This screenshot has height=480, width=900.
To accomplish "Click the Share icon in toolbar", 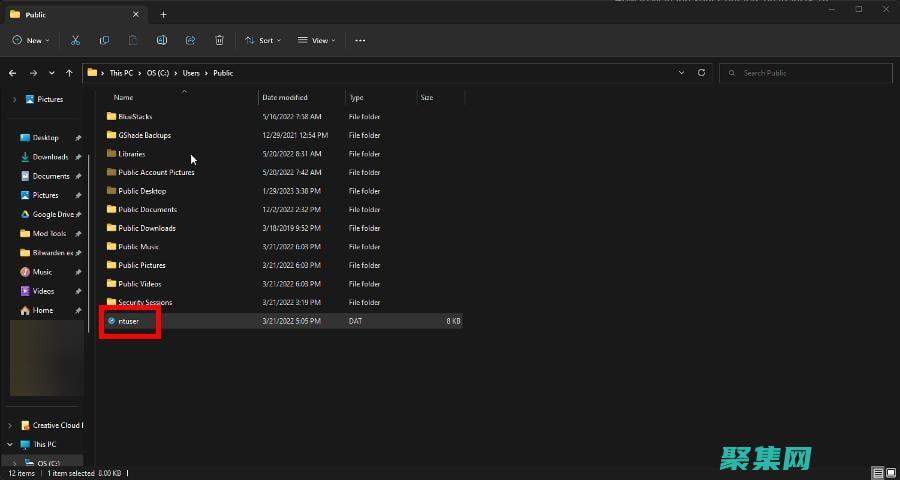I will [x=190, y=40].
